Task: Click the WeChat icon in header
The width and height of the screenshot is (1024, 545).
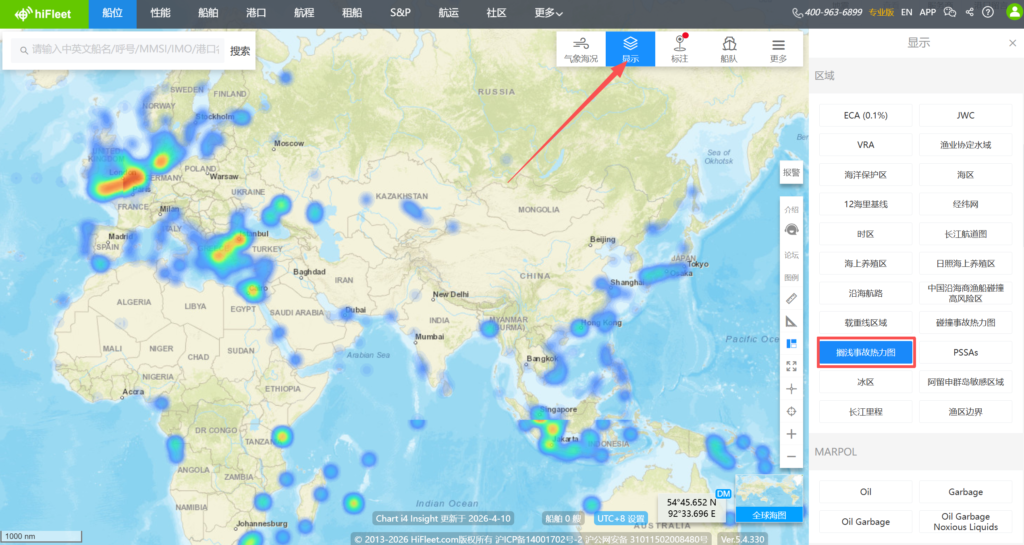Action: point(949,13)
